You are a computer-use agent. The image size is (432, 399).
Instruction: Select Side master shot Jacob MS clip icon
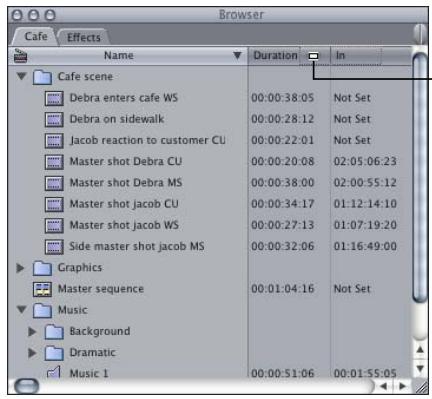pyautogui.click(x=54, y=247)
